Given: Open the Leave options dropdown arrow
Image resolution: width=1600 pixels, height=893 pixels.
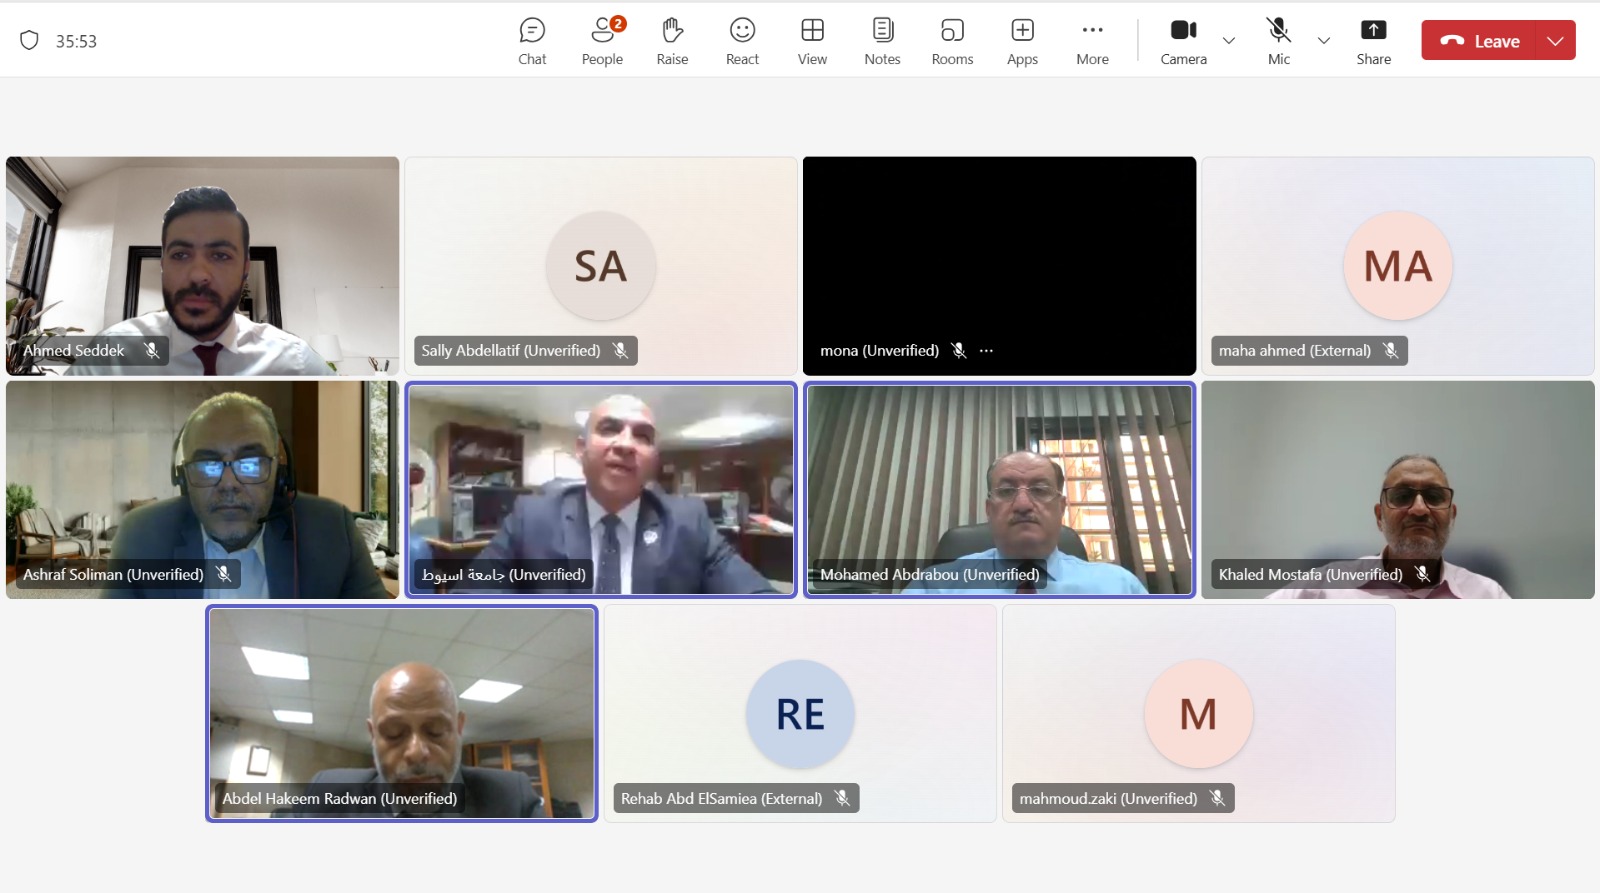Looking at the screenshot, I should coord(1555,41).
